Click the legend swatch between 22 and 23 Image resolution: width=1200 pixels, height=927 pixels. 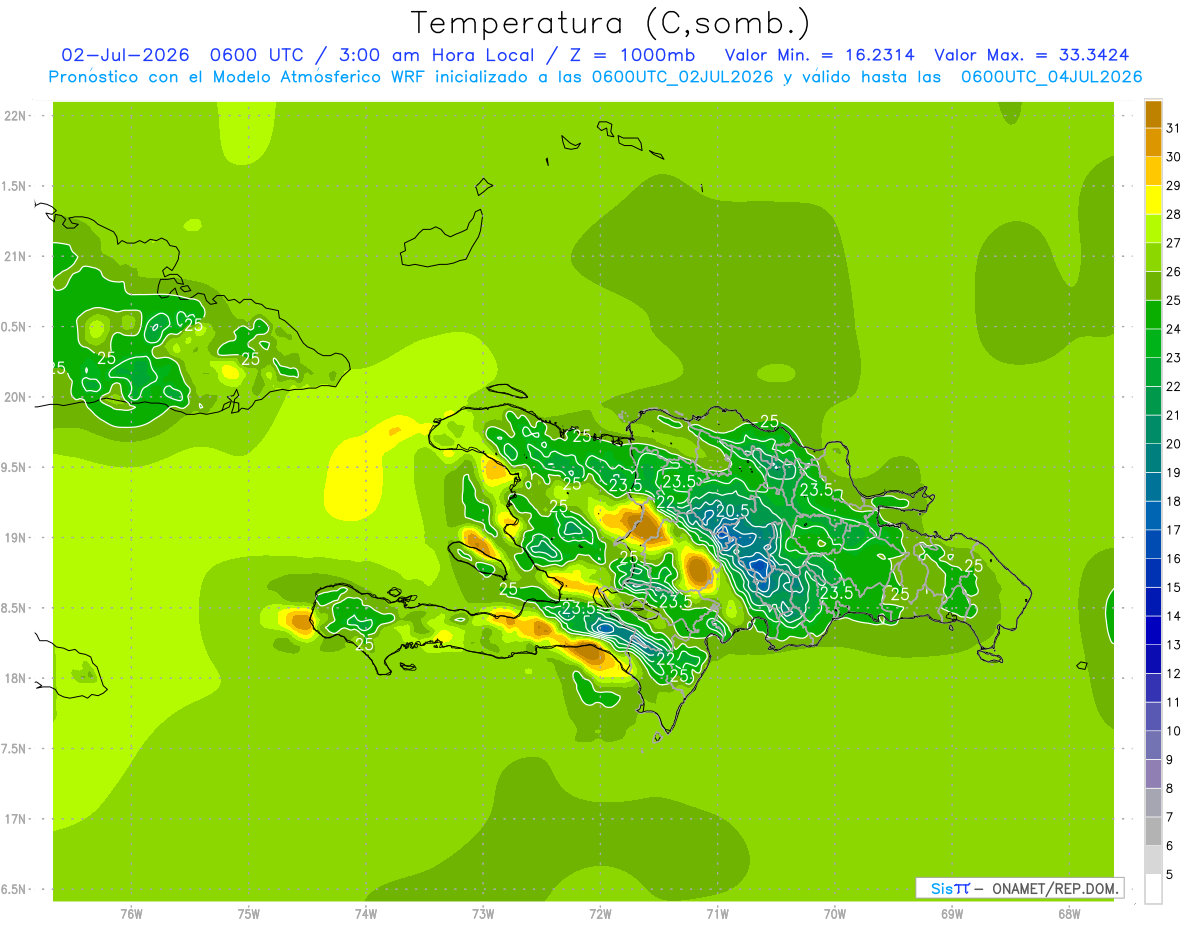[1153, 372]
